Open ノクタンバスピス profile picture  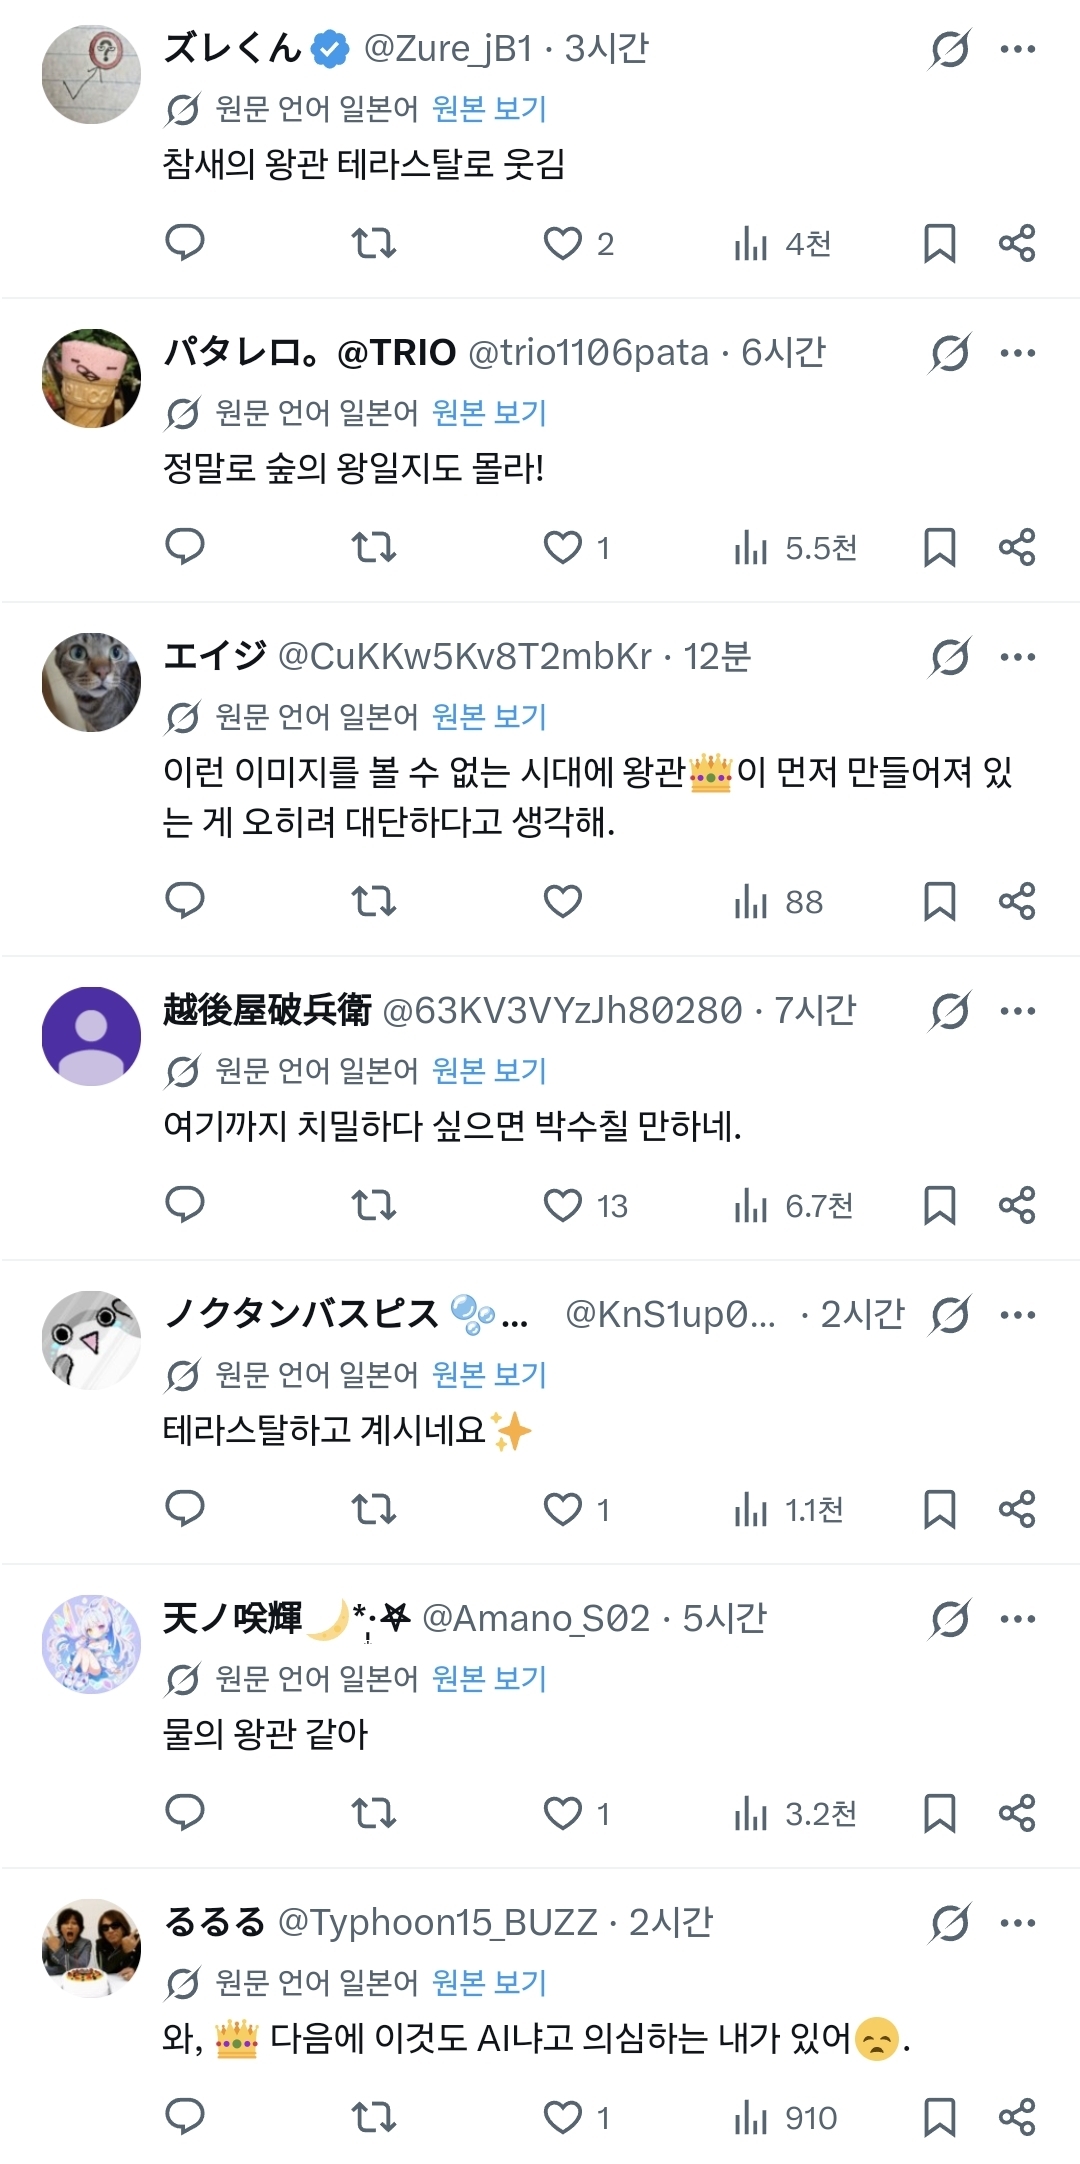click(91, 1339)
